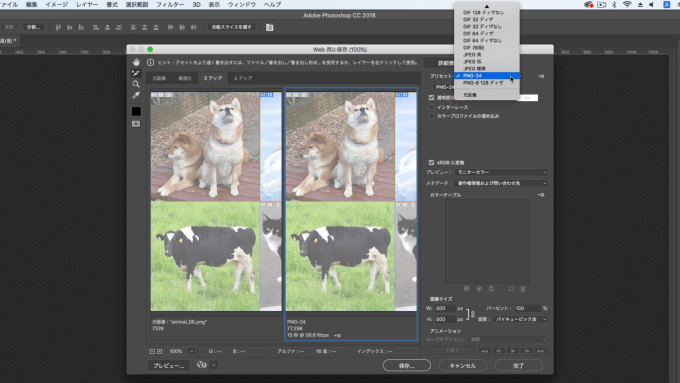Open the preset options flyout menu
Screen dimensions: 680x383
pos(541,76)
